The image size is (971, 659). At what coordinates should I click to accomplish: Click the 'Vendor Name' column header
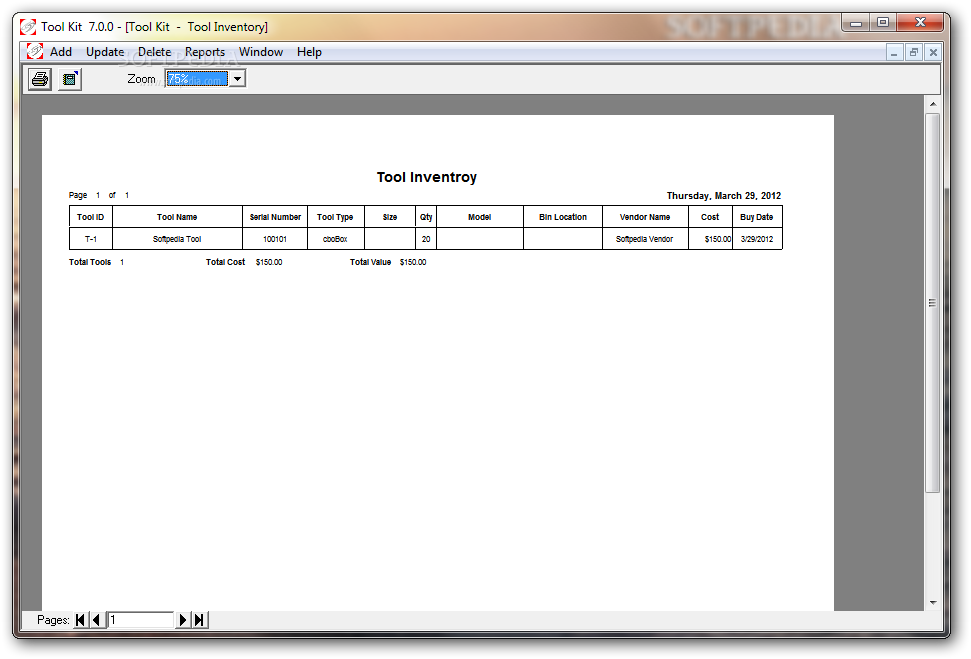[645, 217]
